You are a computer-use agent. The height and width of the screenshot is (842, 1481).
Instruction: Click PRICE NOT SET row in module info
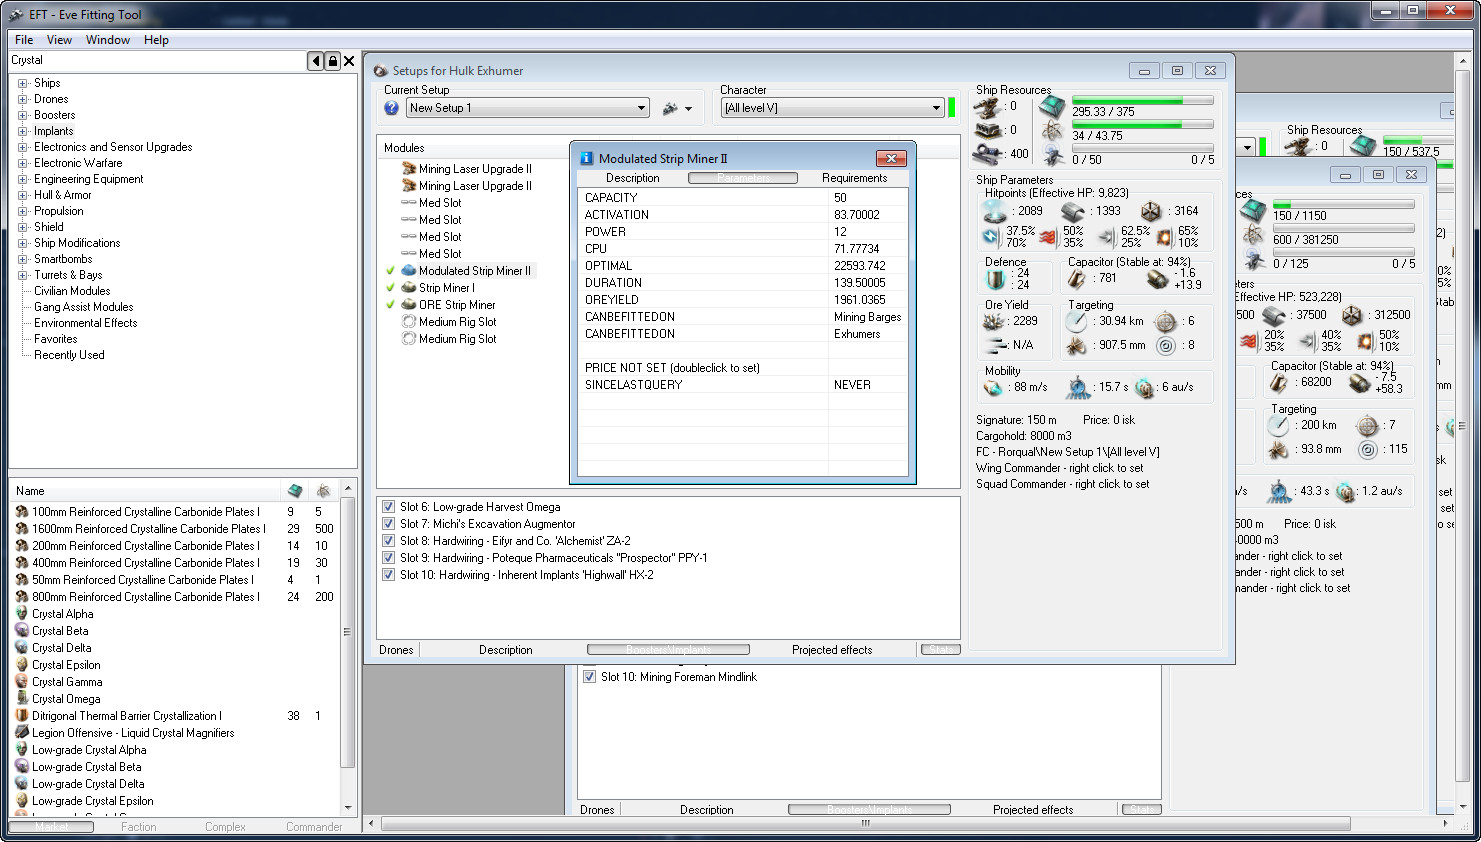743,368
